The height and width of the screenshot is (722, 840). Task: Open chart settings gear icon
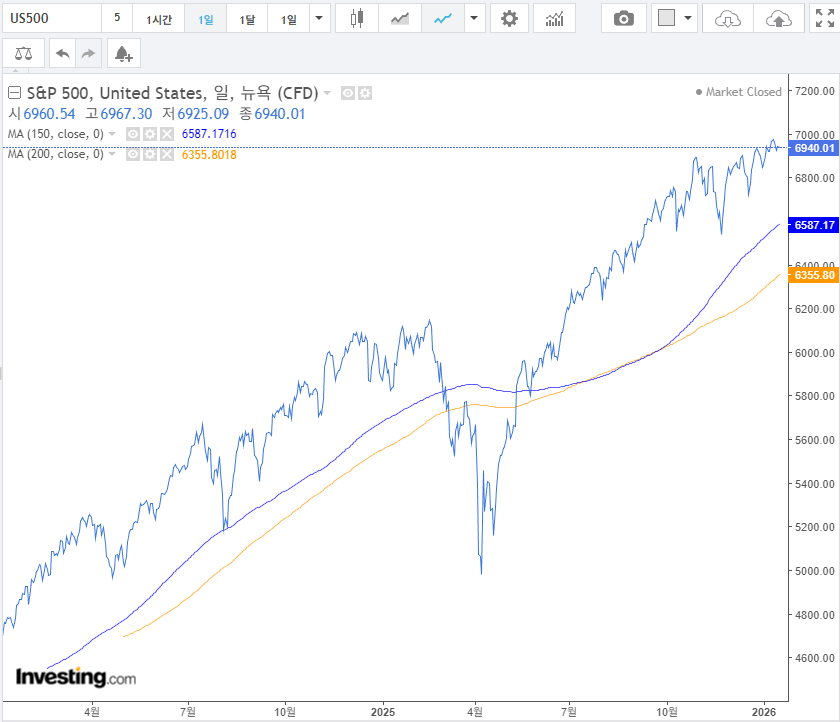point(509,18)
